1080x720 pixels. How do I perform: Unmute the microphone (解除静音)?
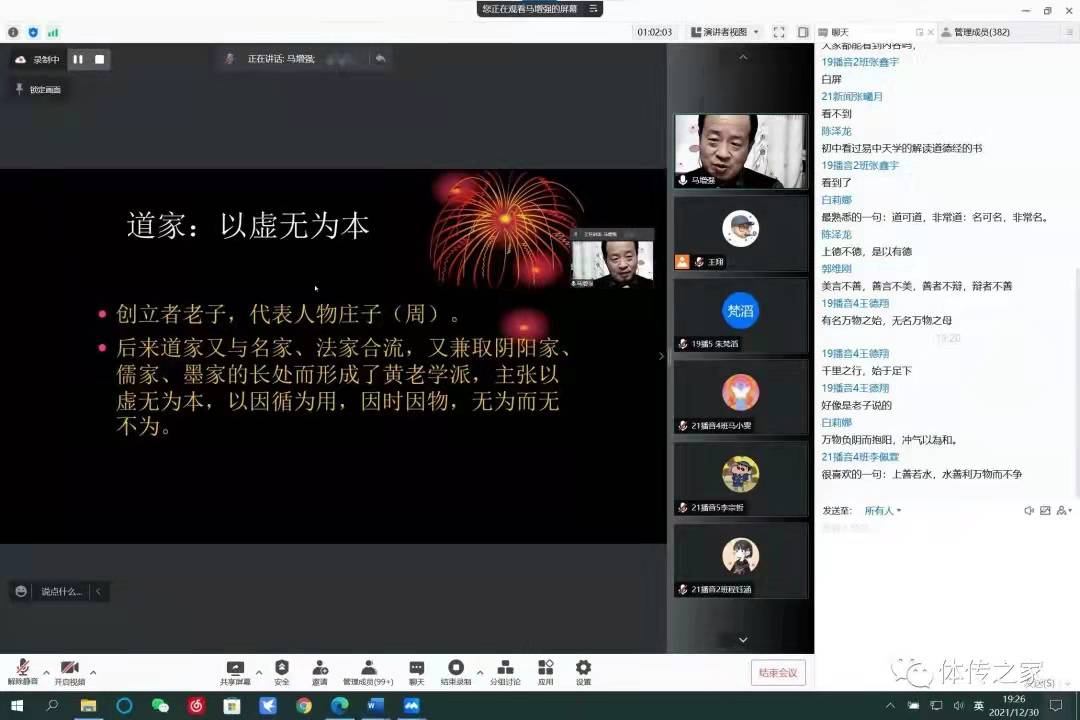22,670
